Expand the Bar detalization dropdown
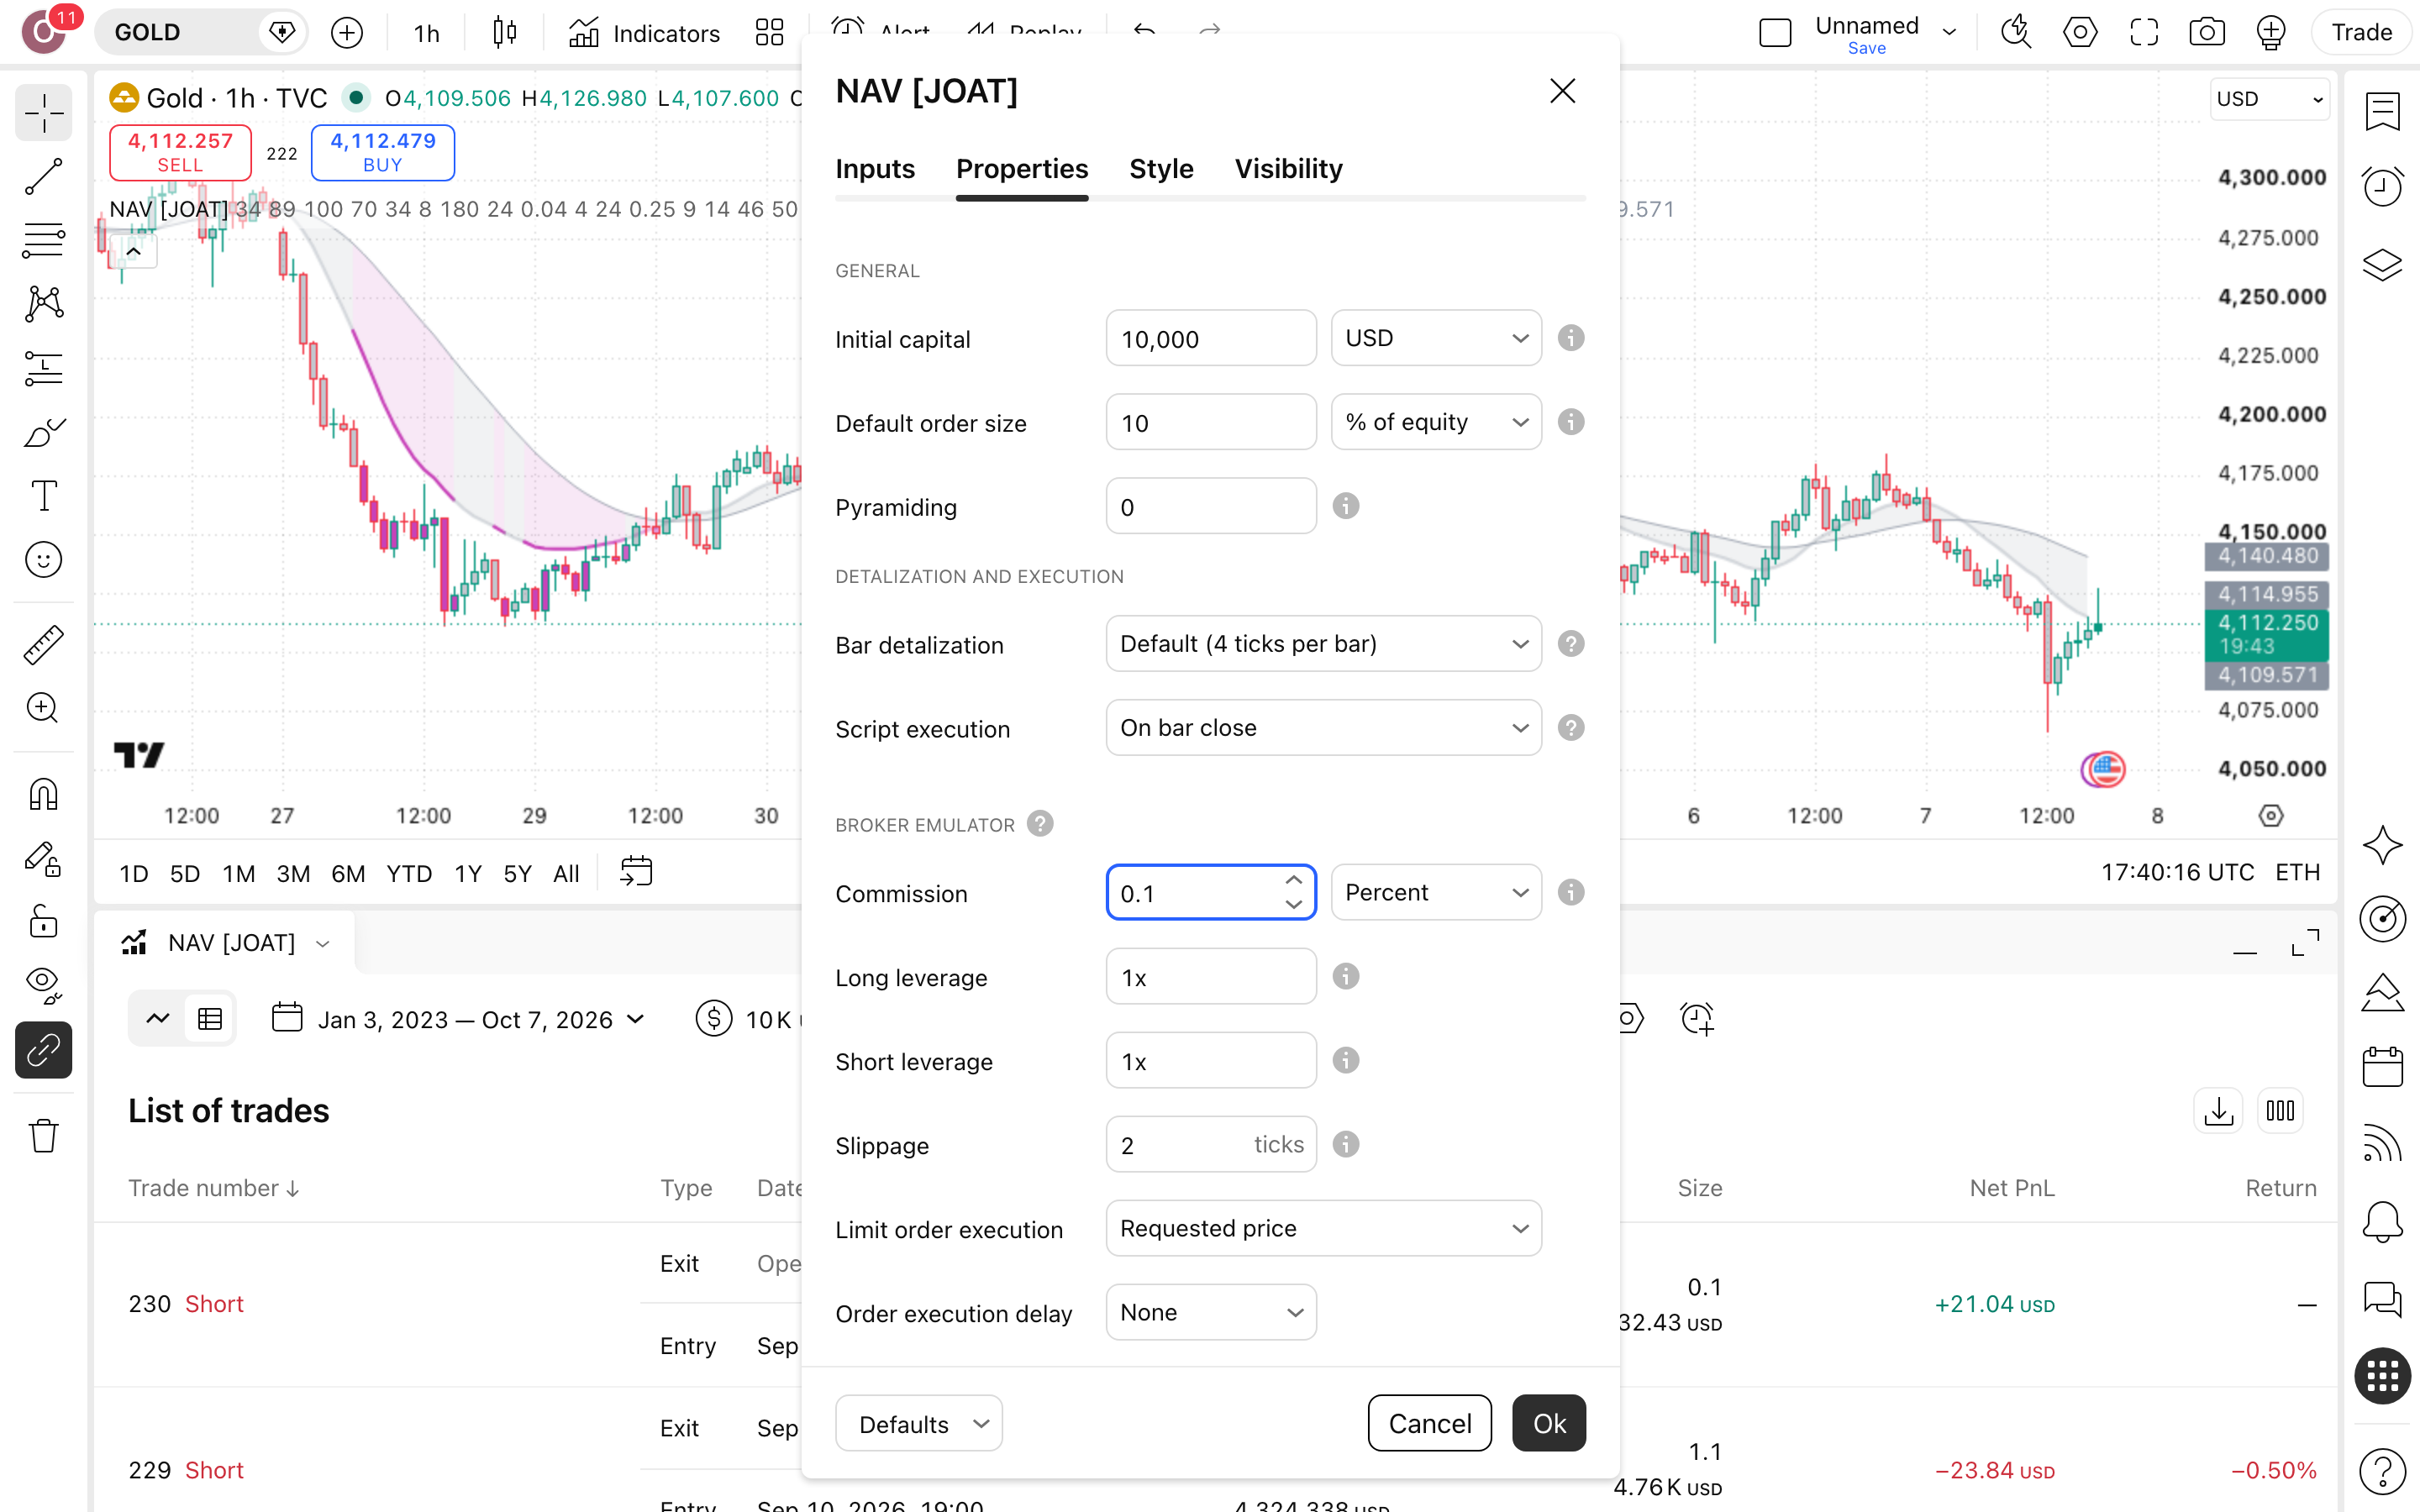 [x=1323, y=644]
